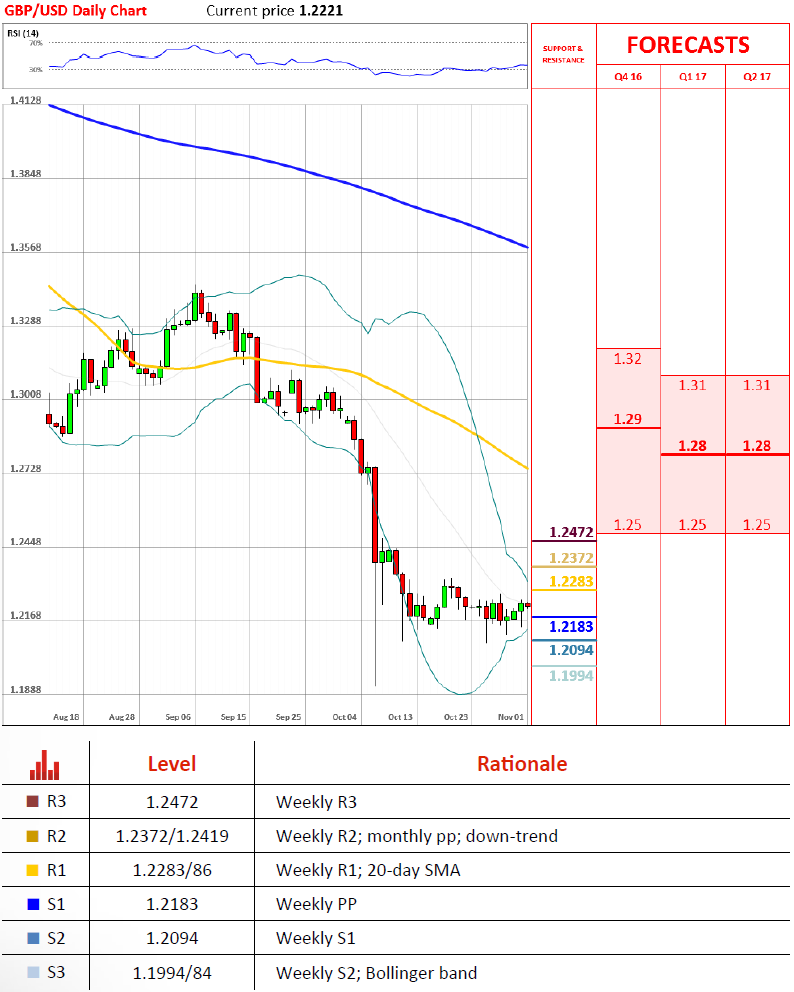This screenshot has width=794, height=992.
Task: Click the Oct 13 date axis label
Action: (x=400, y=717)
